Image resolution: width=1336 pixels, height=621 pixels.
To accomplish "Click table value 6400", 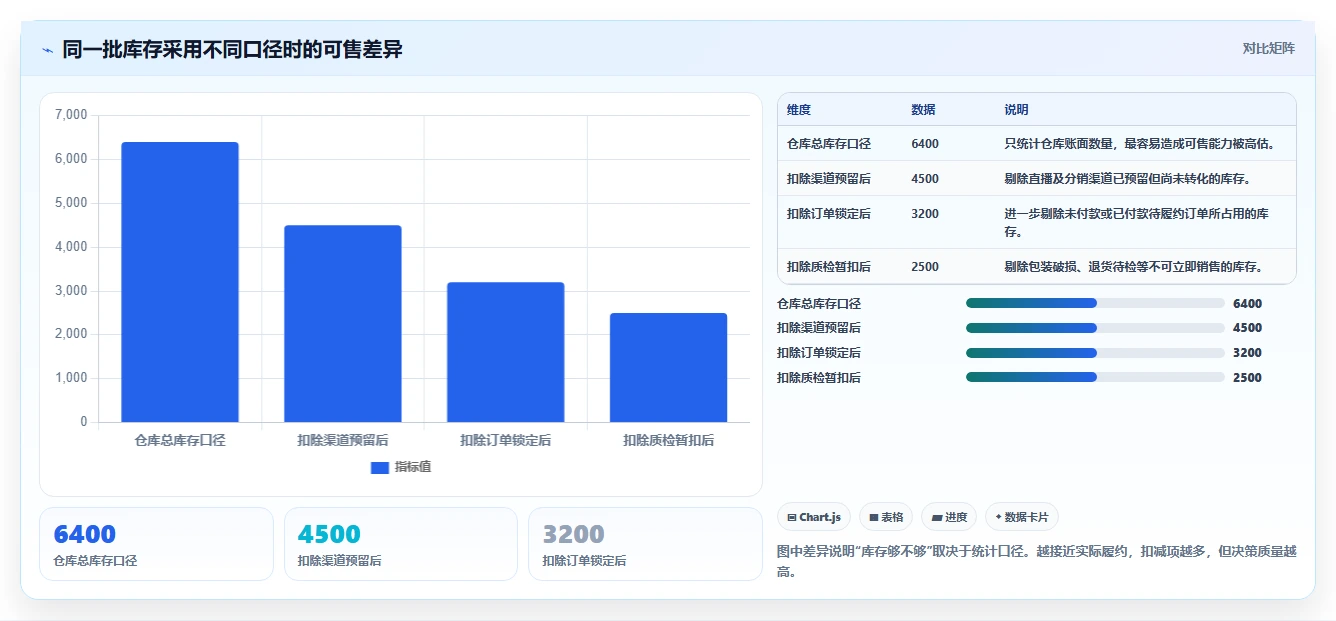I will pyautogui.click(x=925, y=144).
